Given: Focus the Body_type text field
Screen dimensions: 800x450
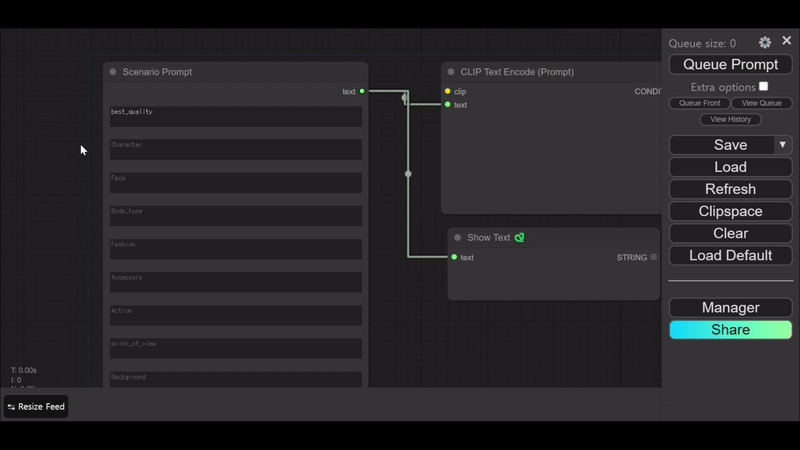Looking at the screenshot, I should [x=236, y=216].
